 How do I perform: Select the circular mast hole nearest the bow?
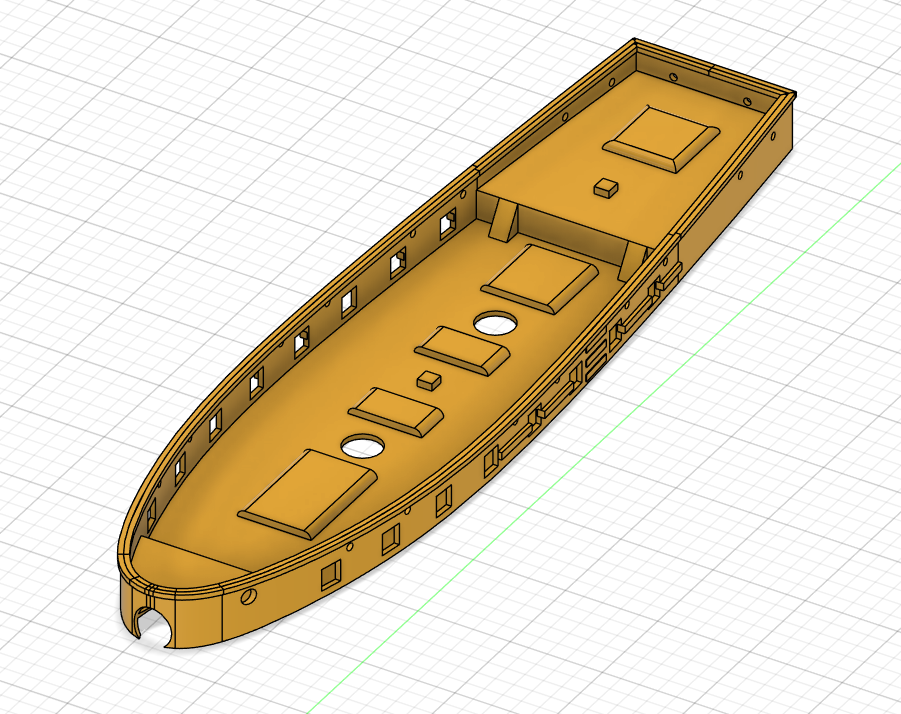coord(363,446)
